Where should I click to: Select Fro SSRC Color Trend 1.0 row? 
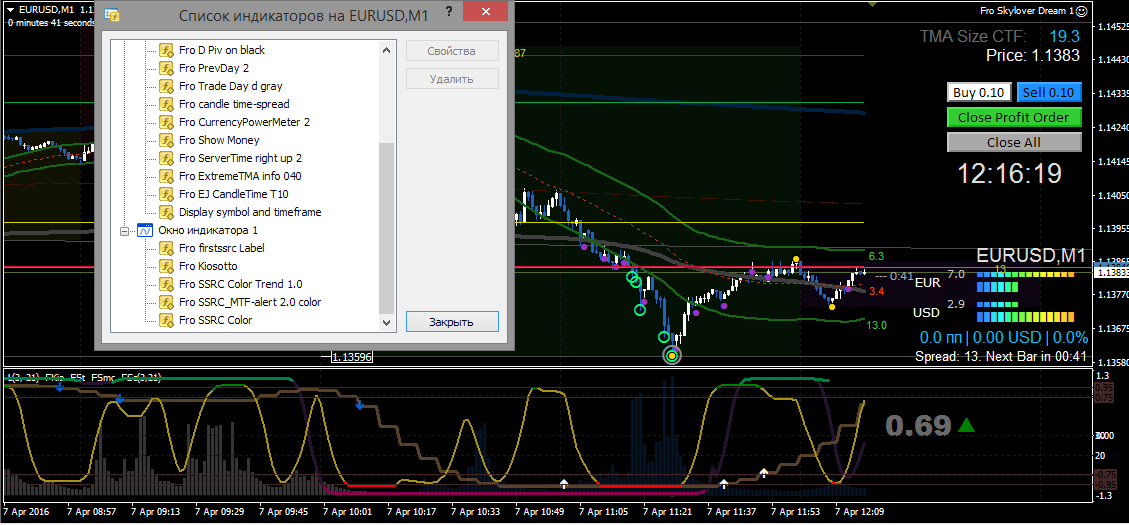tap(241, 284)
